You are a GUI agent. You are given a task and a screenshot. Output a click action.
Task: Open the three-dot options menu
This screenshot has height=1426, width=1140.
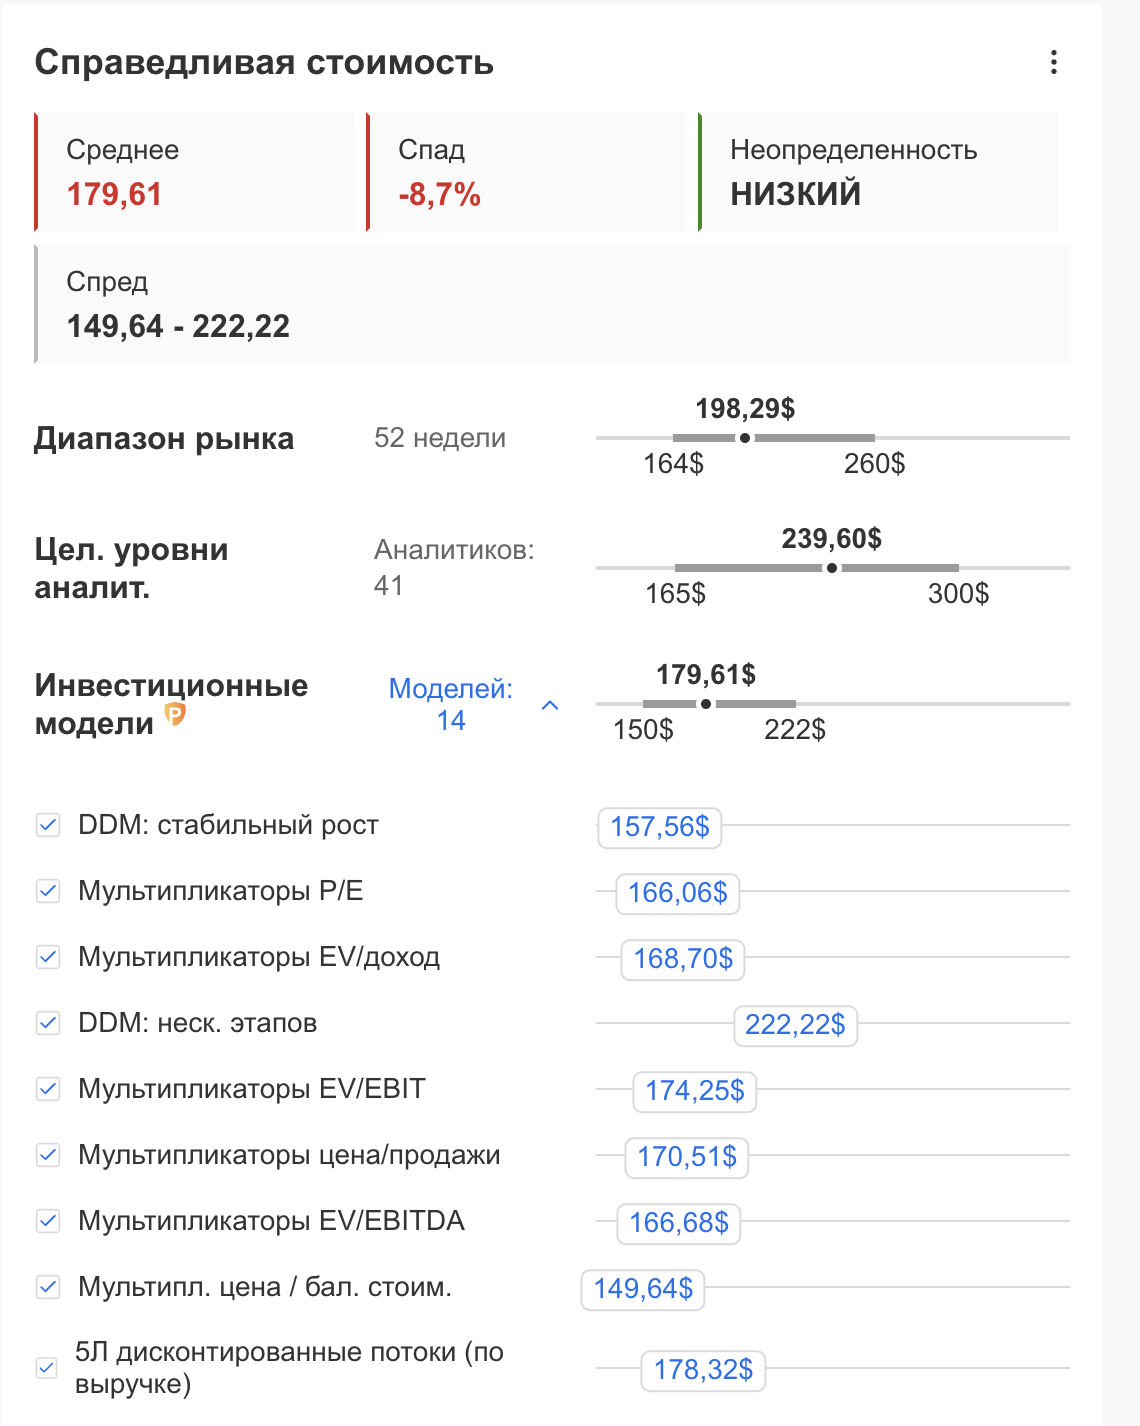coord(1053,63)
